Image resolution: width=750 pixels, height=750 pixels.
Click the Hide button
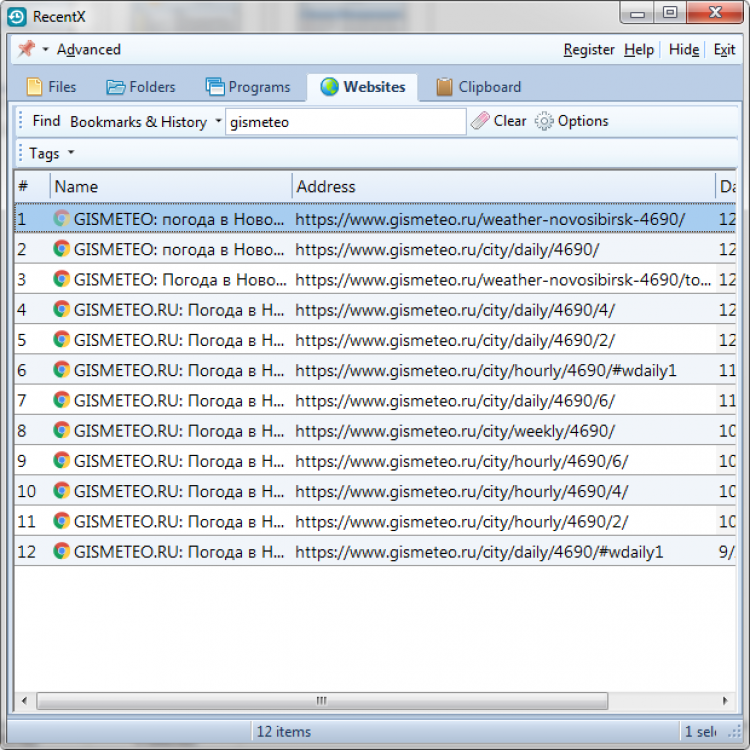tap(684, 49)
